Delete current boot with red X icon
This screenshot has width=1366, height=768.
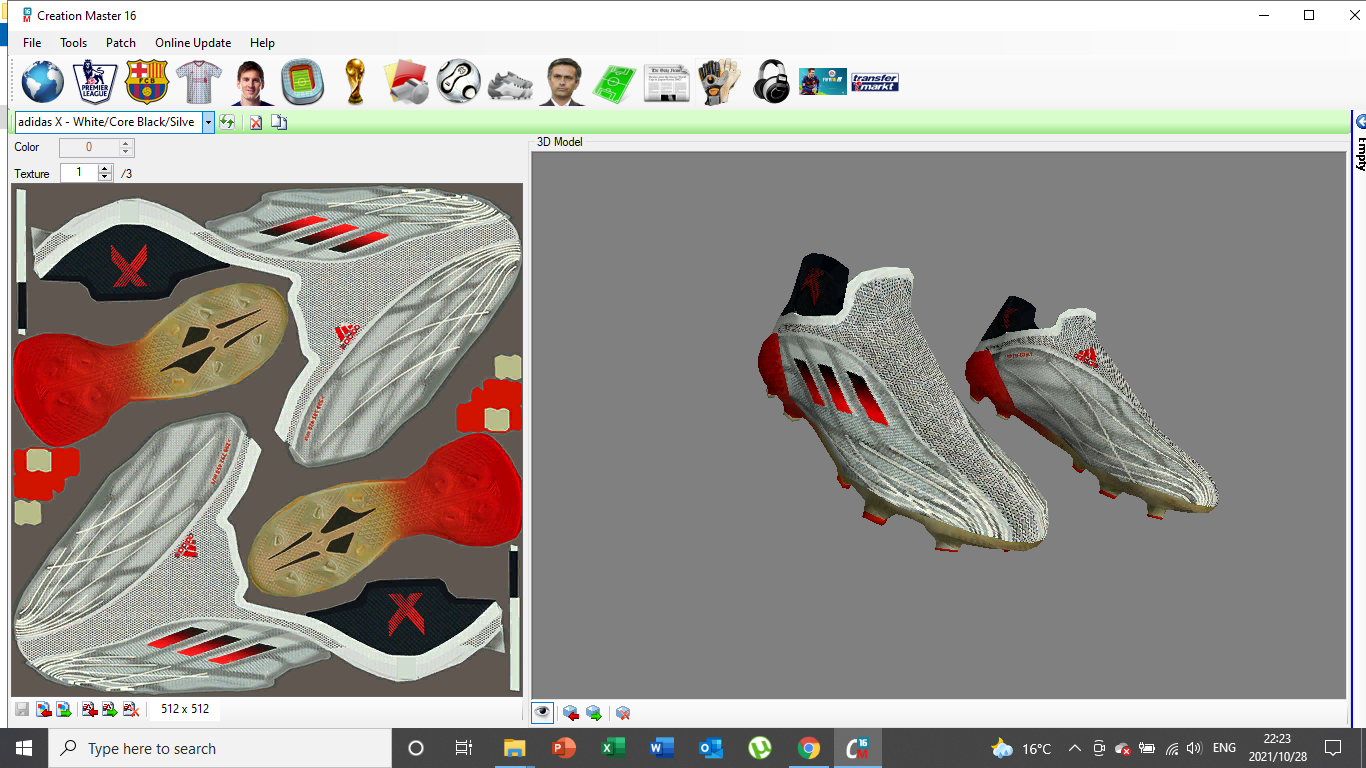tap(256, 122)
